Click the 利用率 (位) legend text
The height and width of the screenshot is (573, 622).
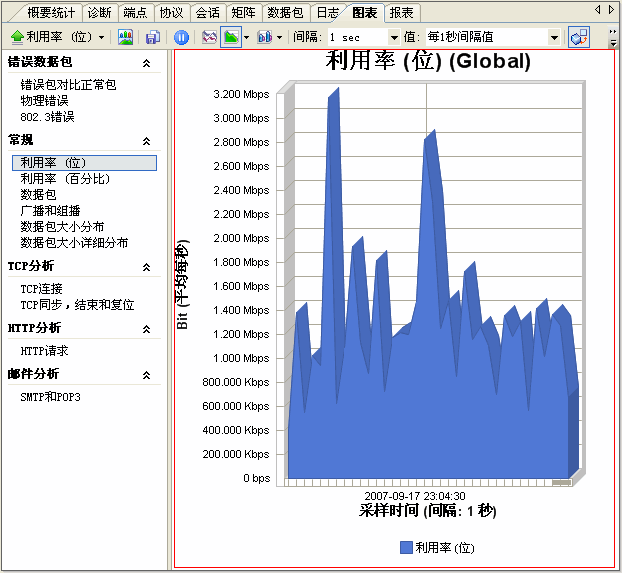pyautogui.click(x=445, y=548)
